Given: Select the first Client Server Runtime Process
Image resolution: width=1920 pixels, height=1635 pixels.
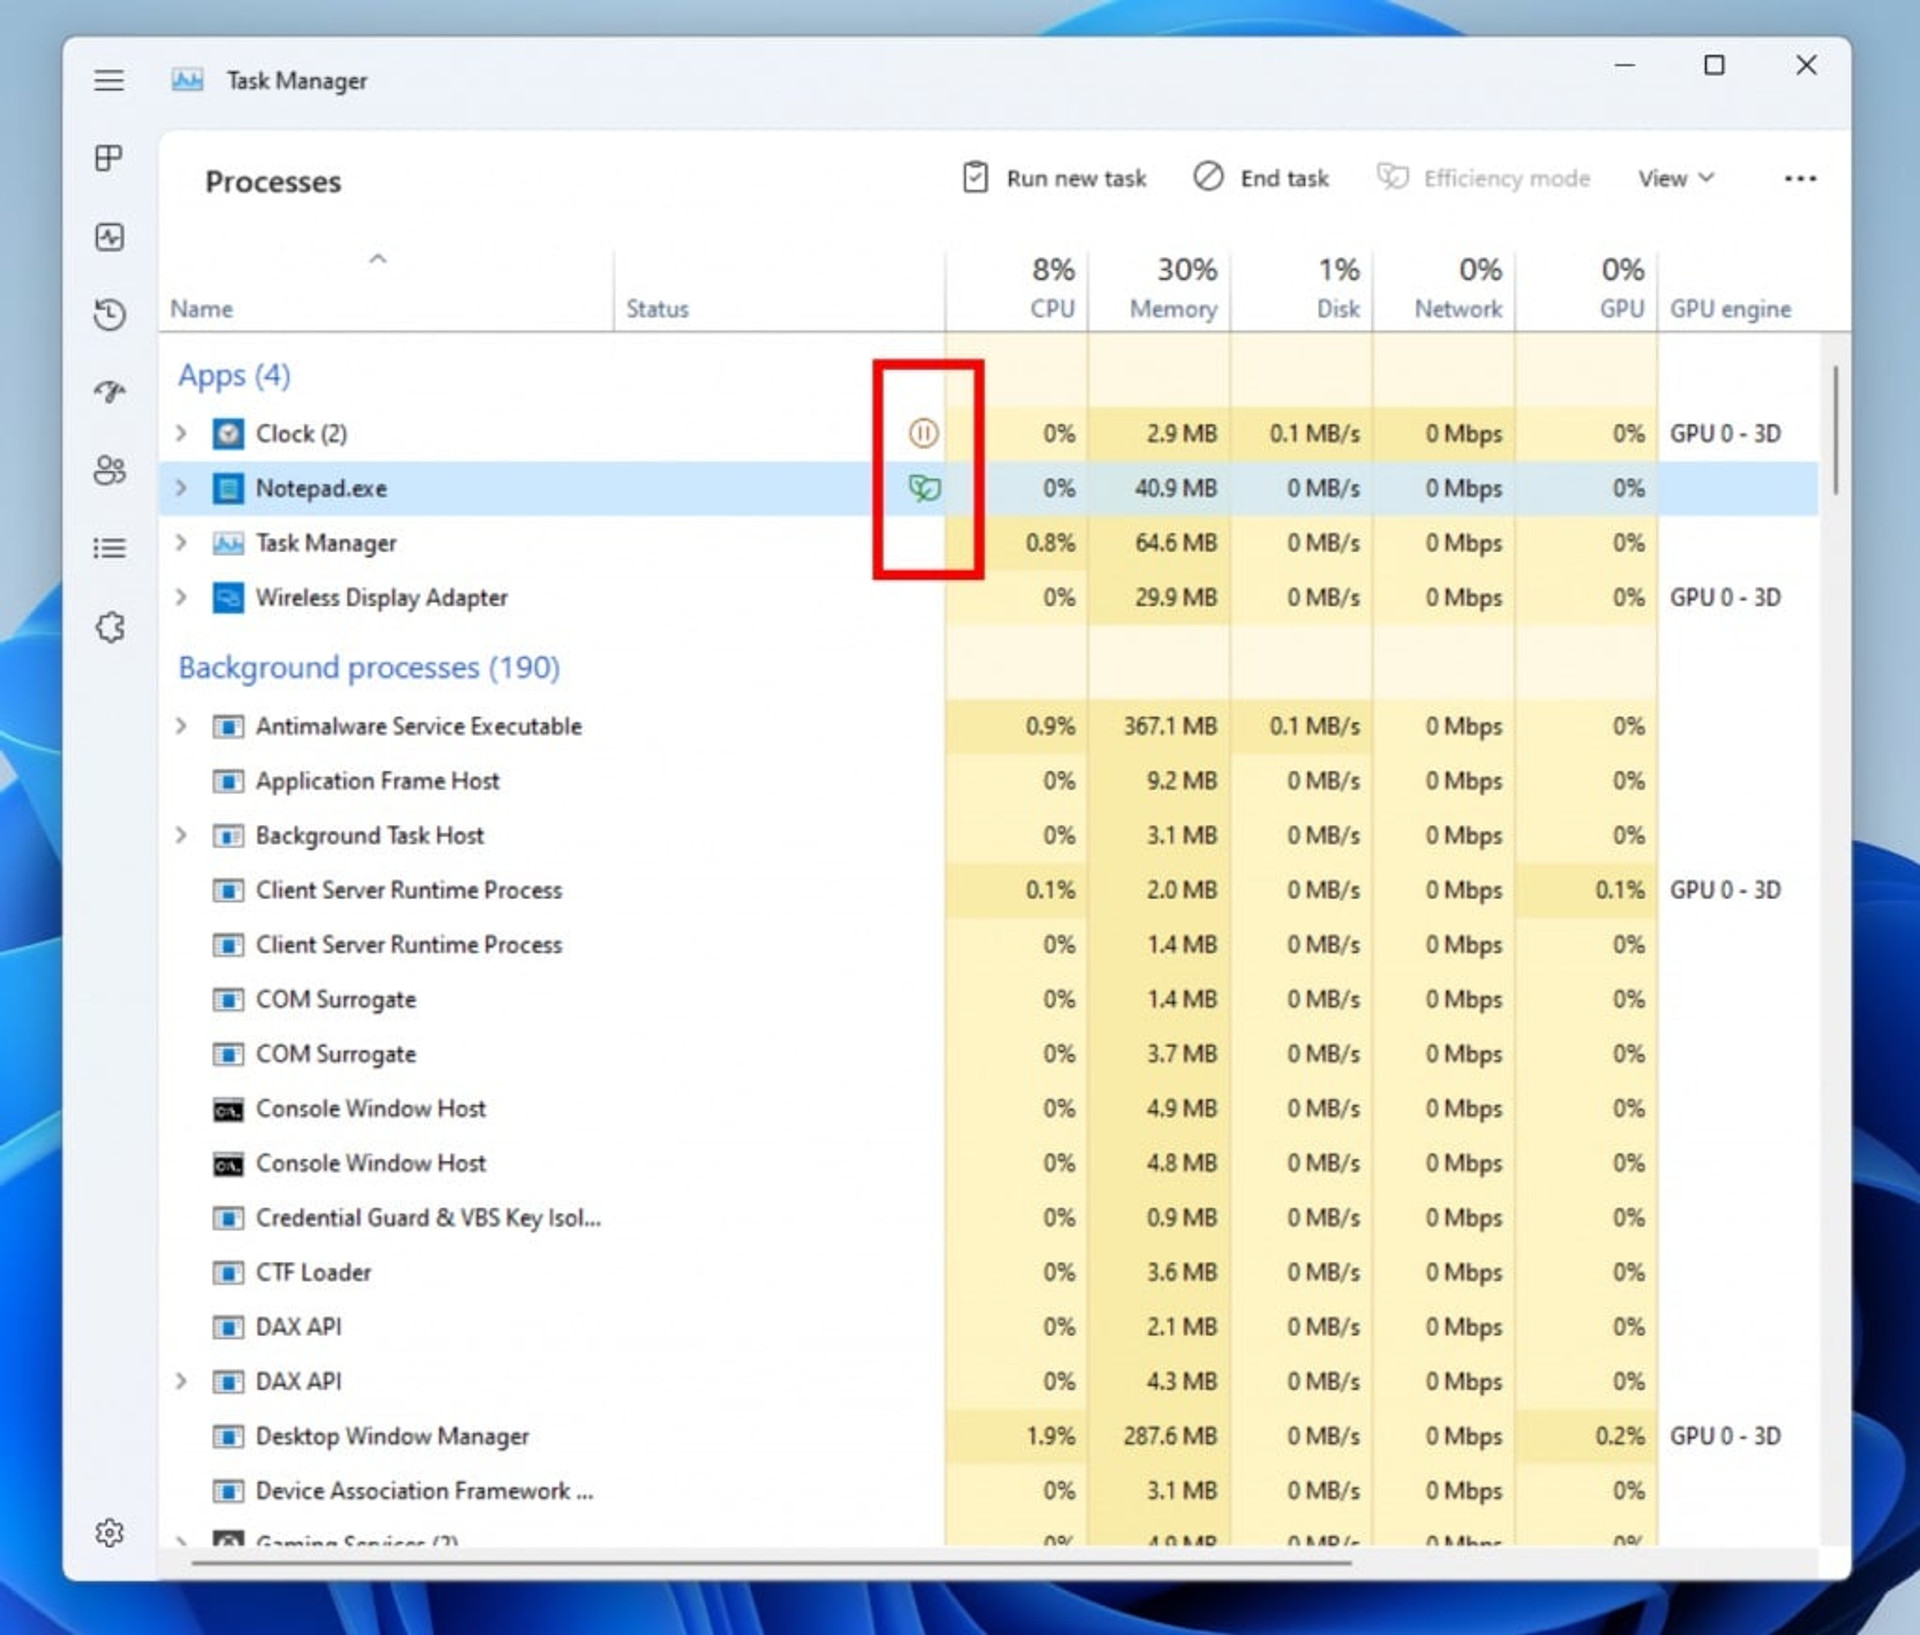Looking at the screenshot, I should pos(988,890).
